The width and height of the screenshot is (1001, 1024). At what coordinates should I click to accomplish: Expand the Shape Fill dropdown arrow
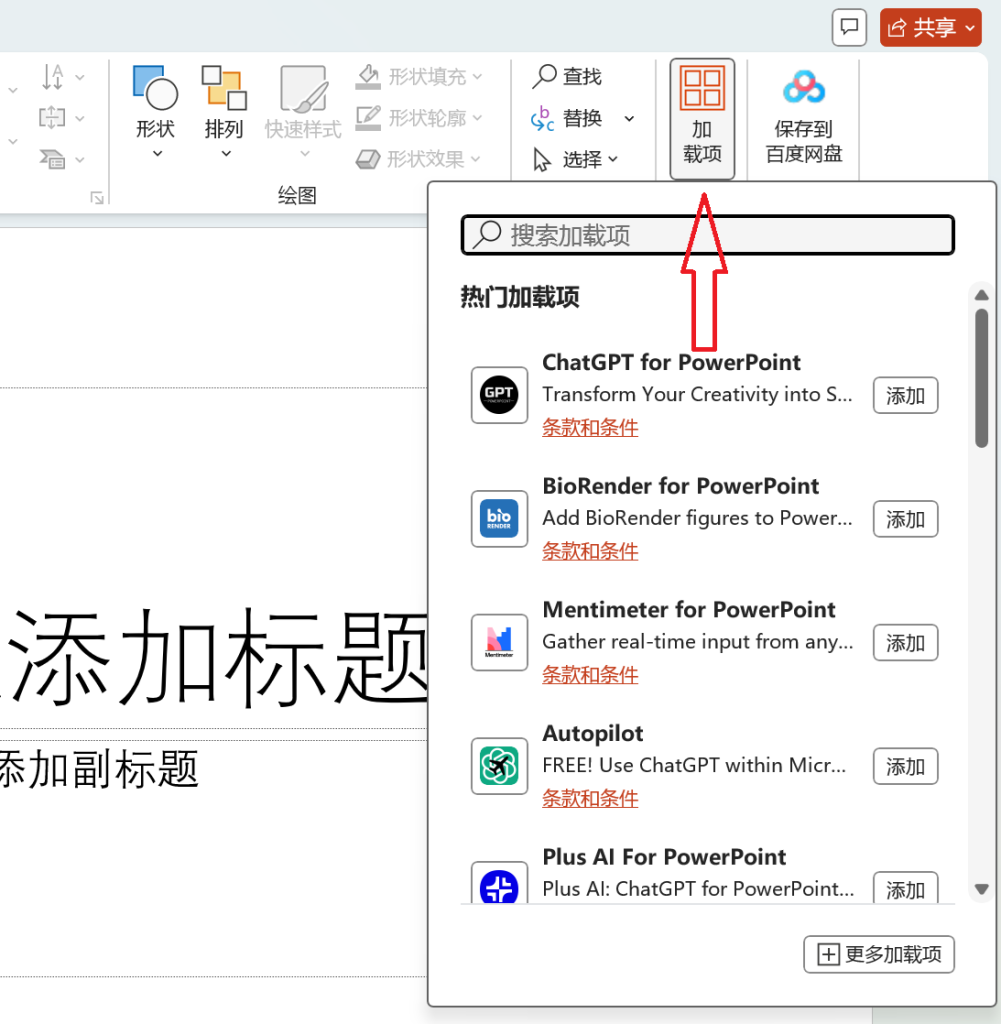click(477, 77)
